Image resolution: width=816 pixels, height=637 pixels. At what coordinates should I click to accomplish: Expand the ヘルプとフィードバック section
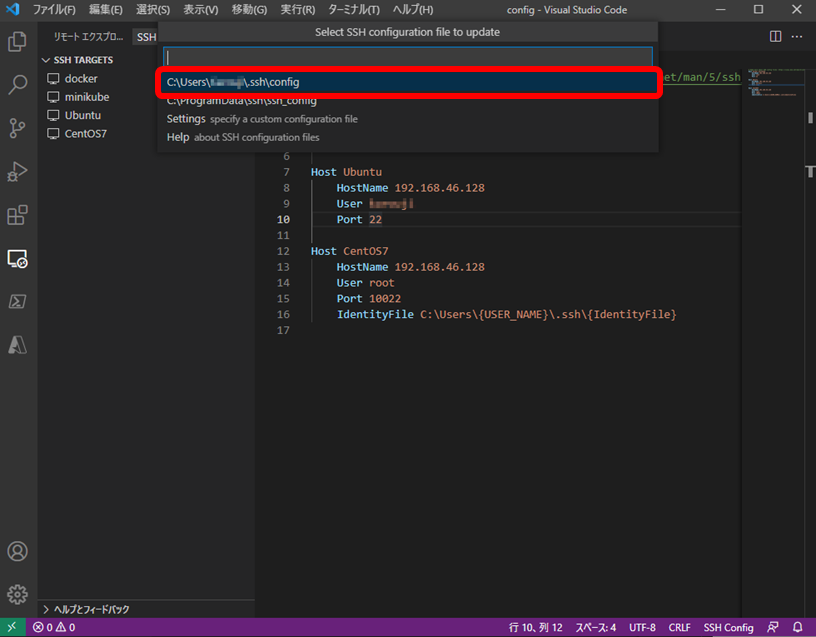coord(86,609)
